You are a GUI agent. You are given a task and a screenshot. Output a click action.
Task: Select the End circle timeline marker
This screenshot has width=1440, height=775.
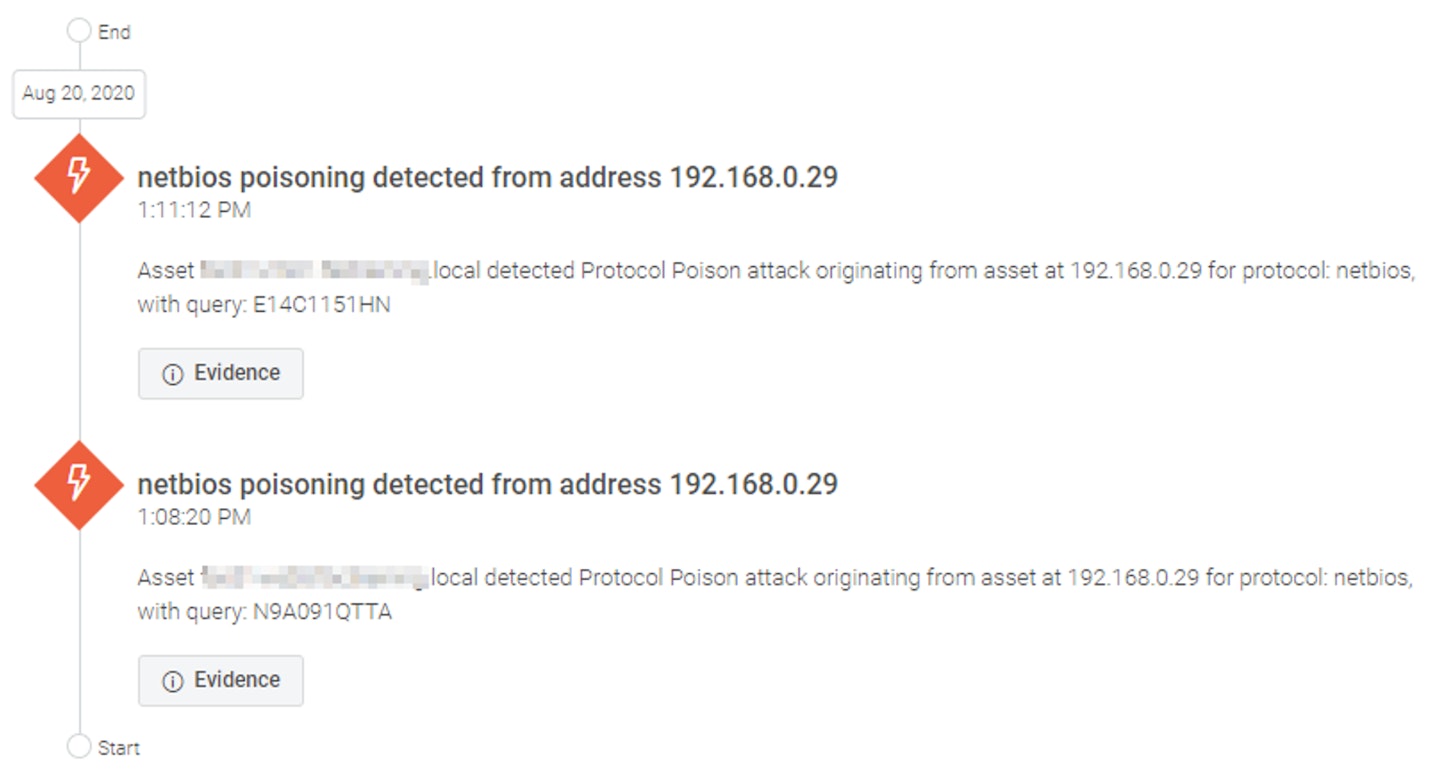(79, 31)
